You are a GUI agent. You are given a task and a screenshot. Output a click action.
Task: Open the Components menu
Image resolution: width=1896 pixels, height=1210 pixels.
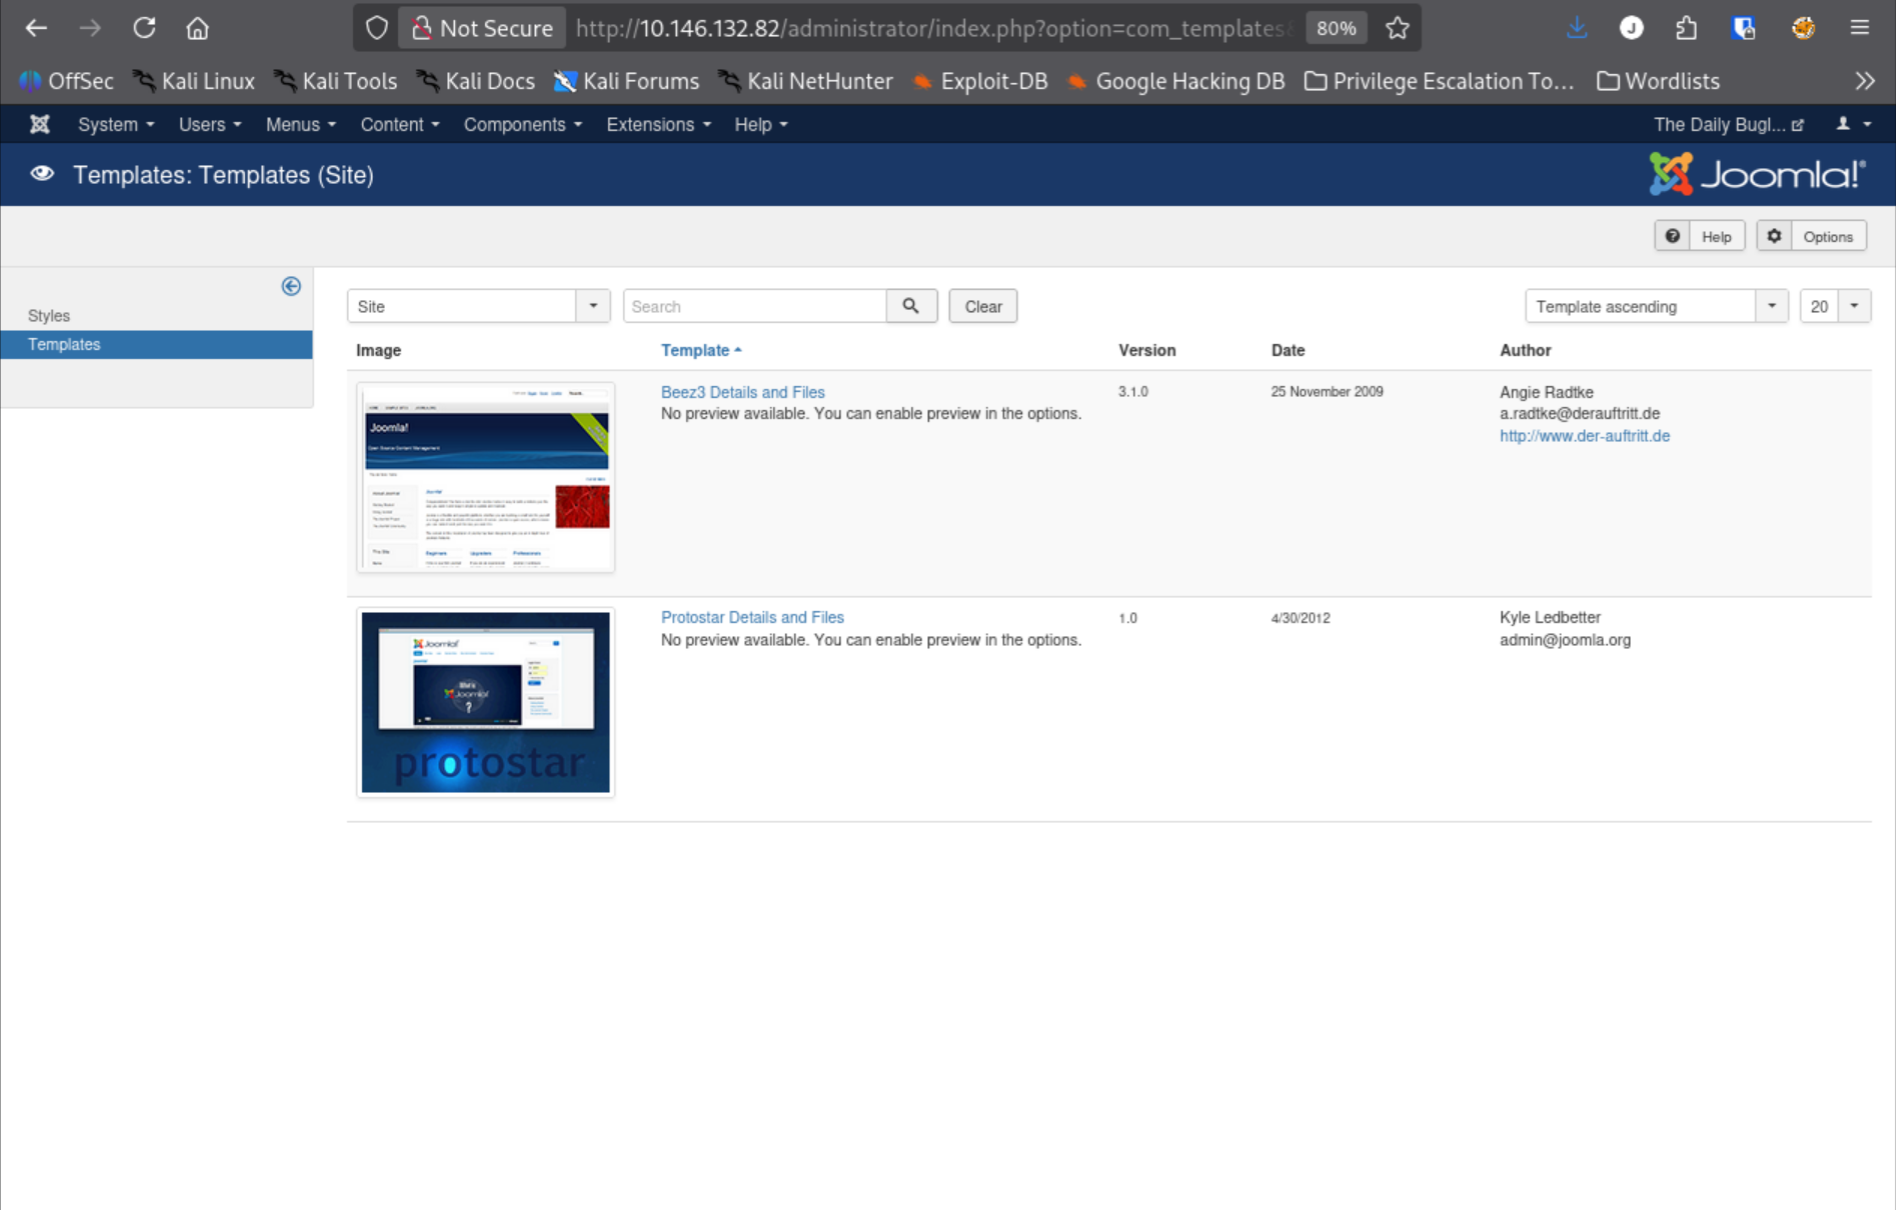(522, 124)
